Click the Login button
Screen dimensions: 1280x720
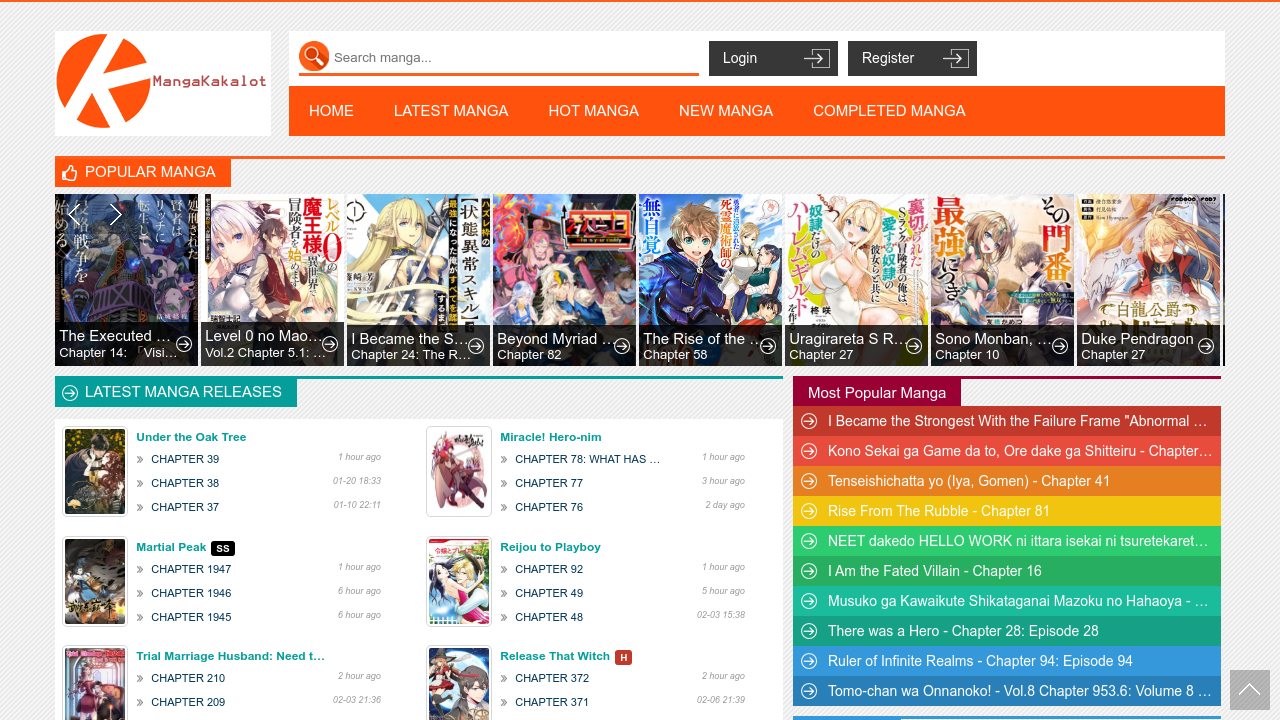point(773,58)
